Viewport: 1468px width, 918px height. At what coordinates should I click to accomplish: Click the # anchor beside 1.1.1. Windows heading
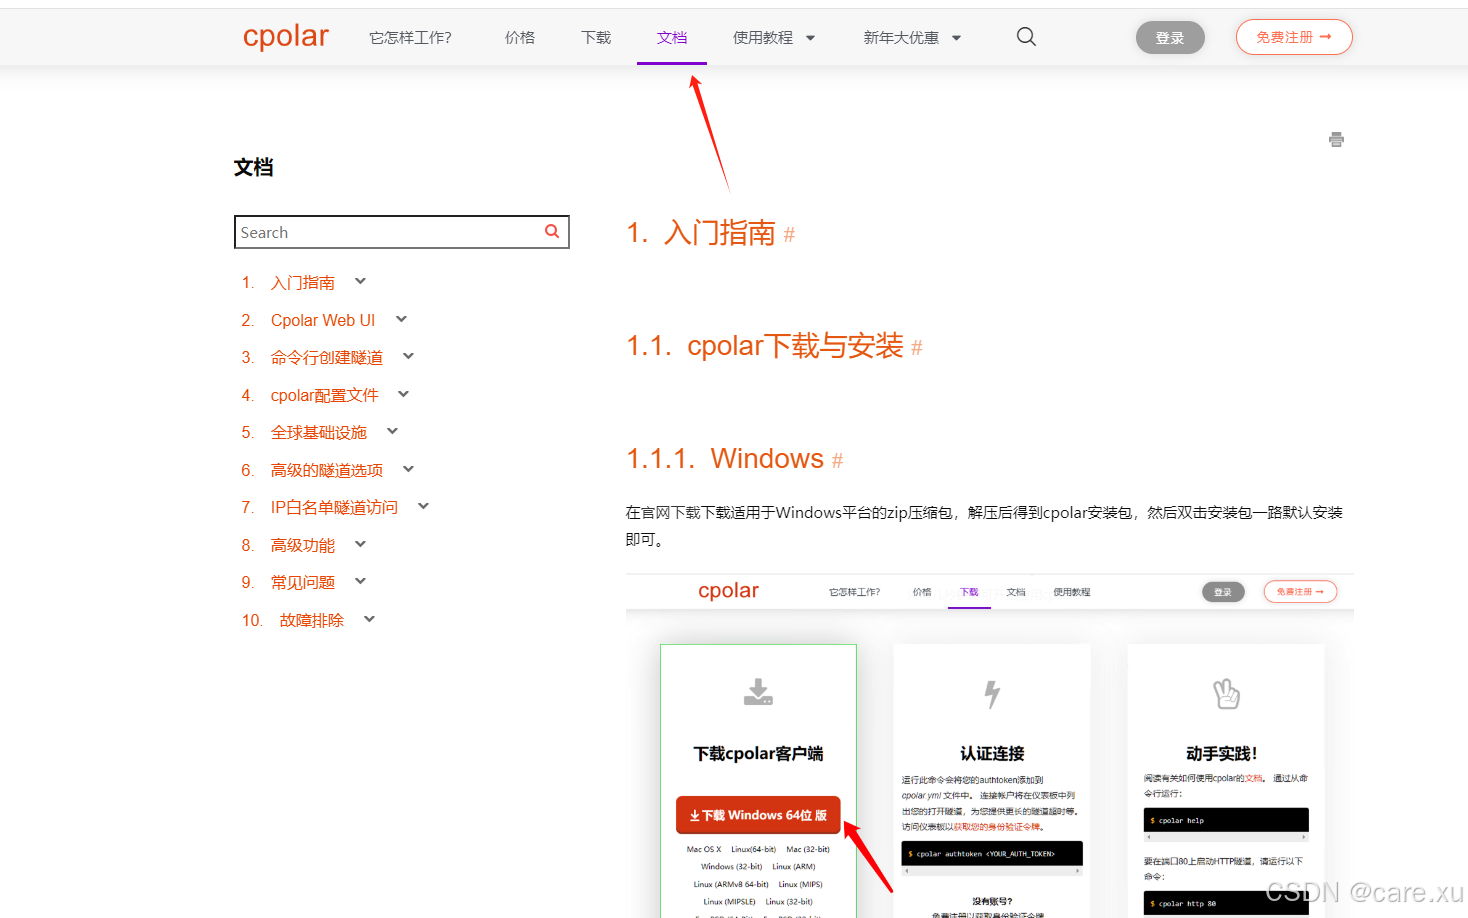click(837, 461)
